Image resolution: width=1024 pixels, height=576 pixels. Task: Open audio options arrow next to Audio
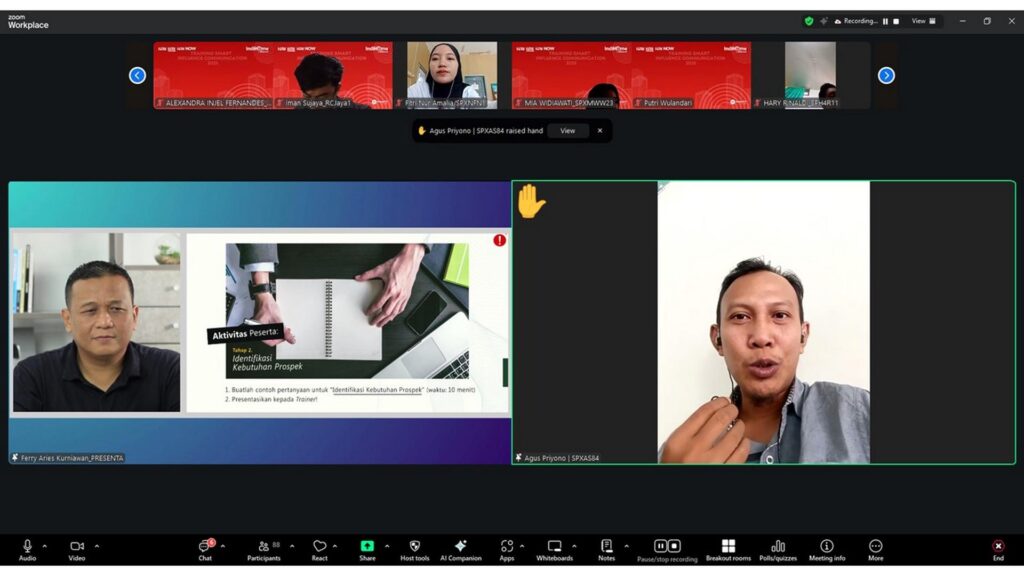44,546
